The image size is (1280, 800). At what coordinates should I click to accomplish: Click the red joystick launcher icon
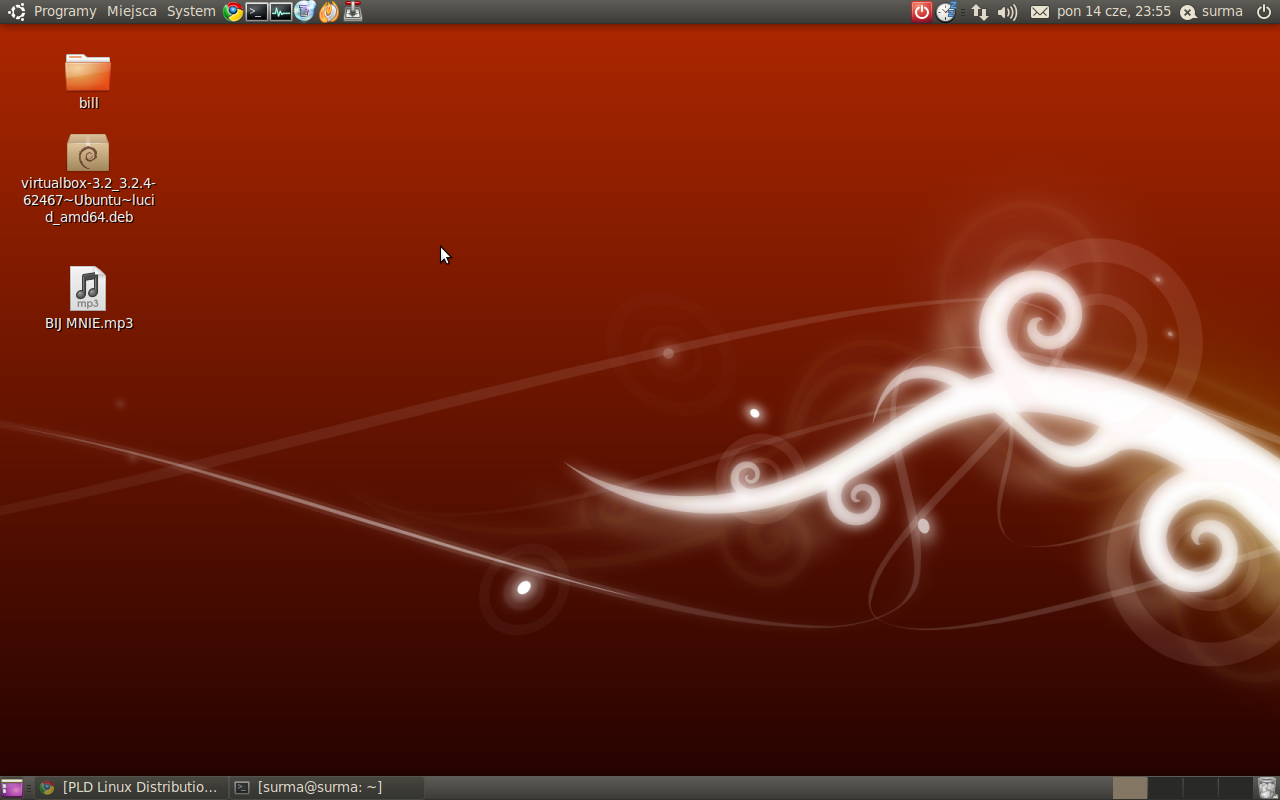point(353,12)
